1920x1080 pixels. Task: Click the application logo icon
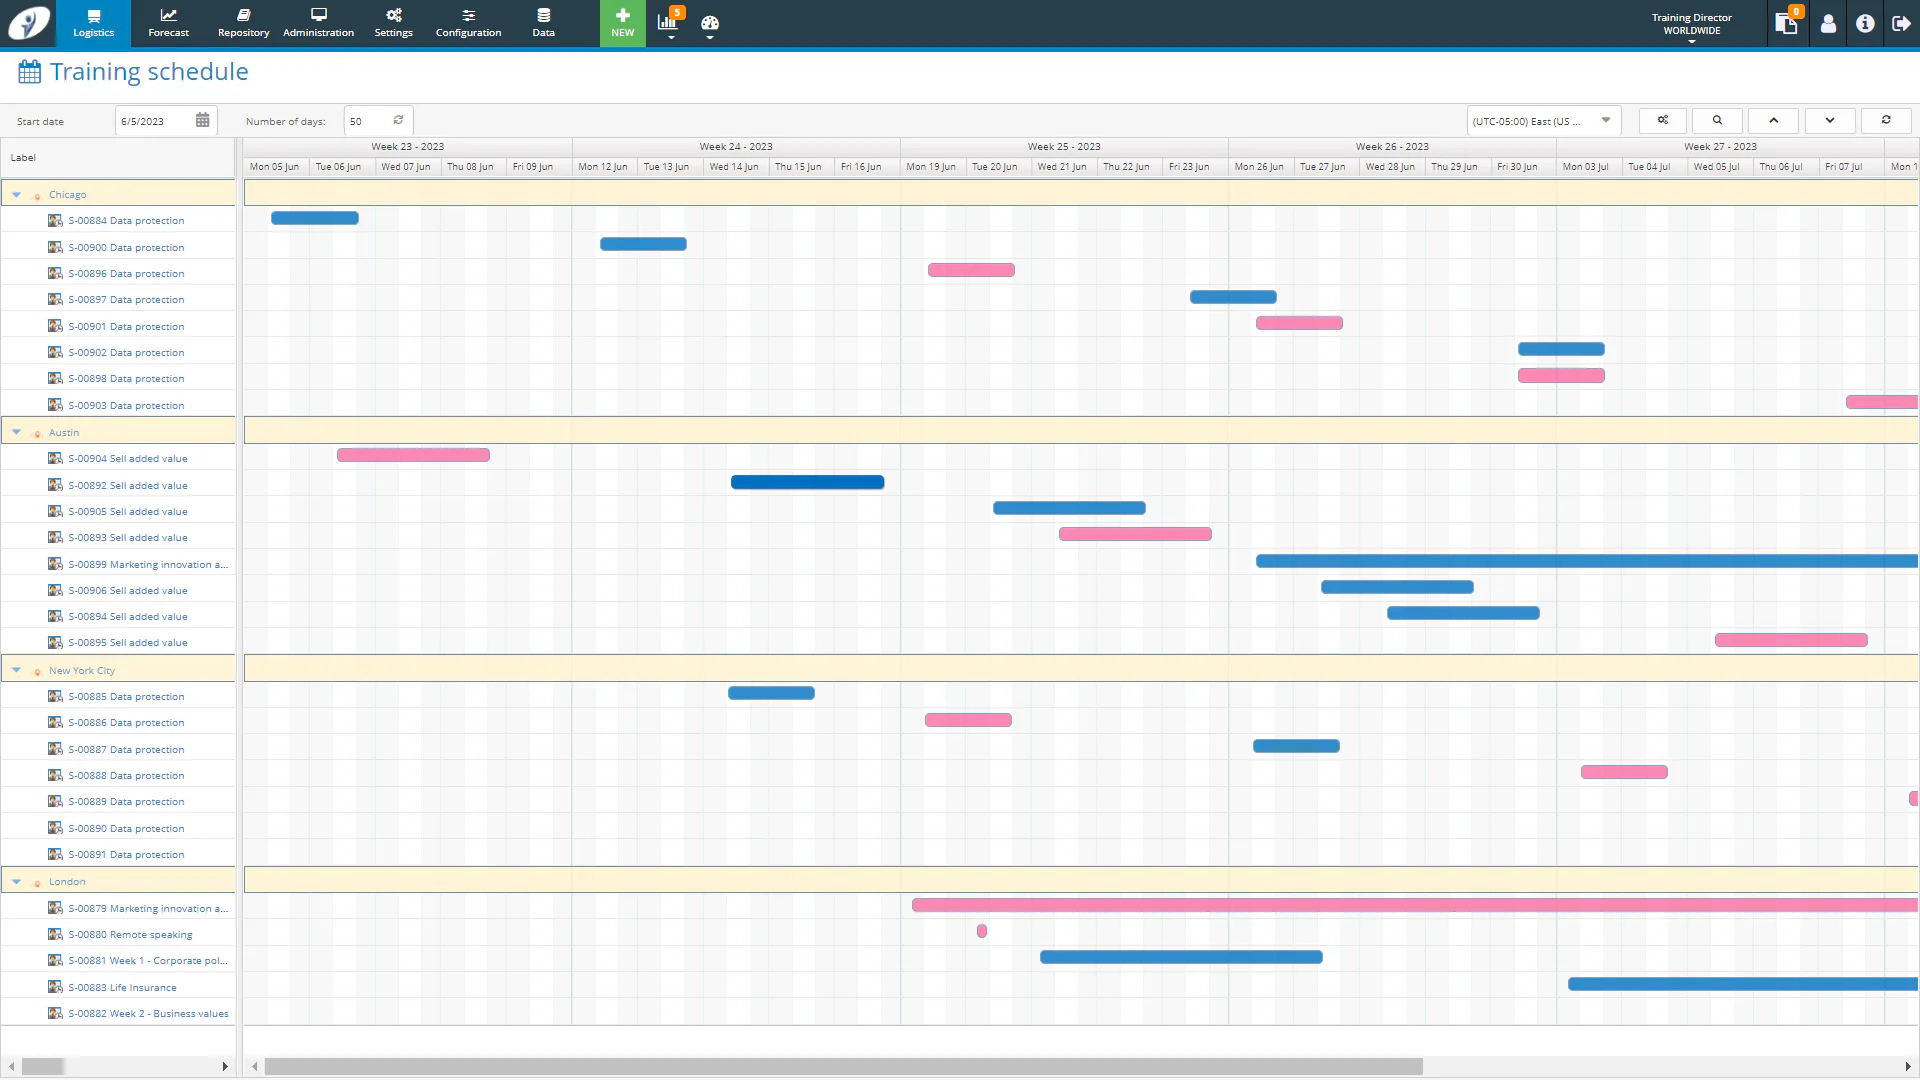pyautogui.click(x=28, y=23)
